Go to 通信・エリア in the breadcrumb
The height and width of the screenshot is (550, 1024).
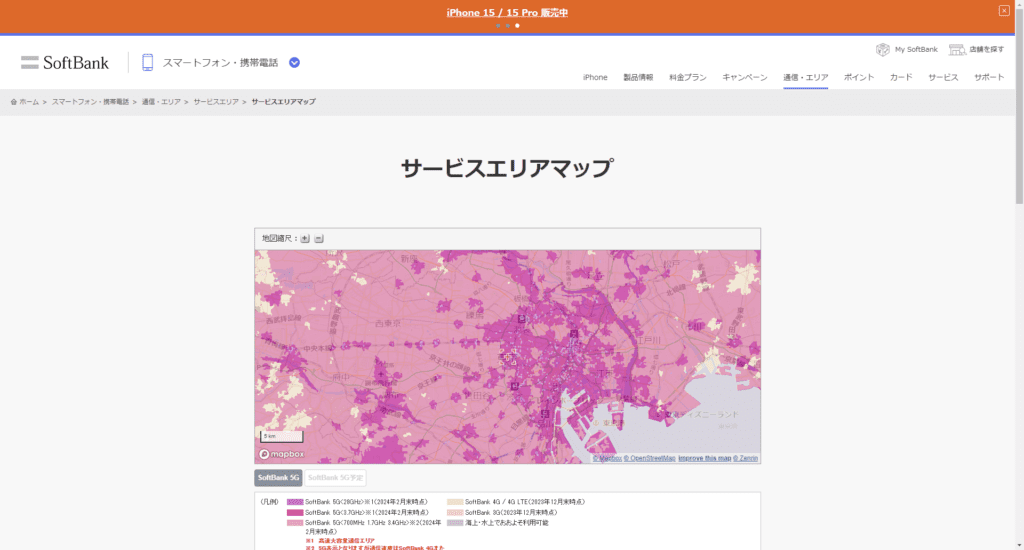[161, 102]
